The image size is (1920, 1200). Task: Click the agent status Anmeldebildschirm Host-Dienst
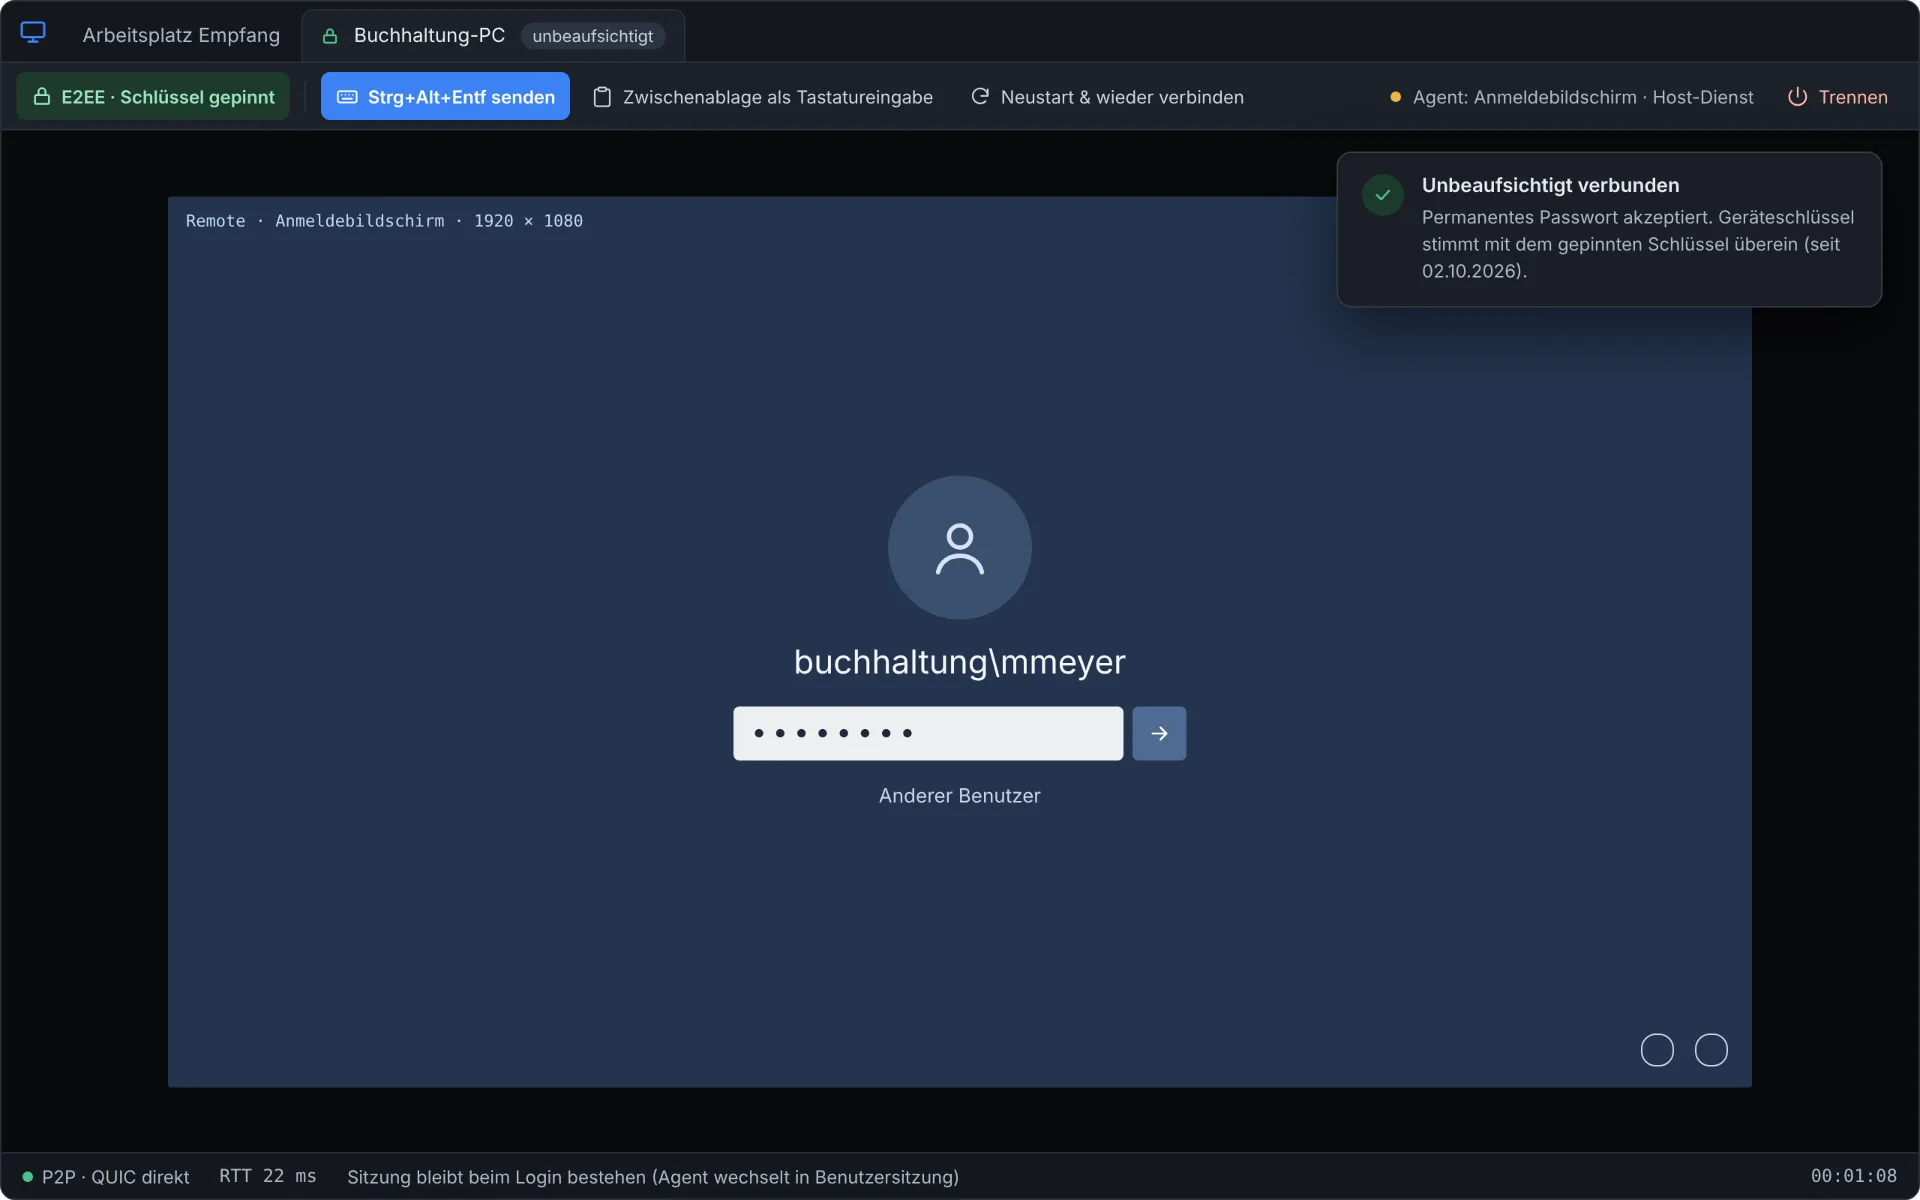coord(1571,97)
